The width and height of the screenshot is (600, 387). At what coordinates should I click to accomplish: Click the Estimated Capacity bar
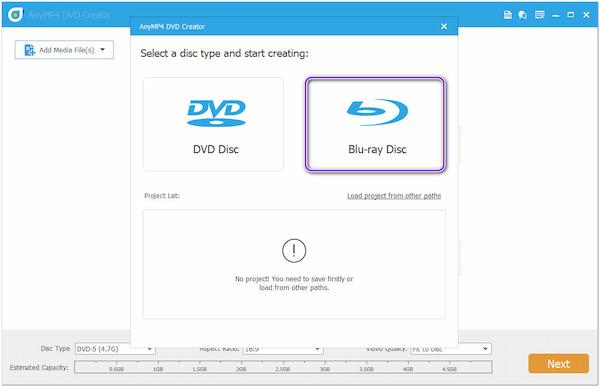(283, 367)
